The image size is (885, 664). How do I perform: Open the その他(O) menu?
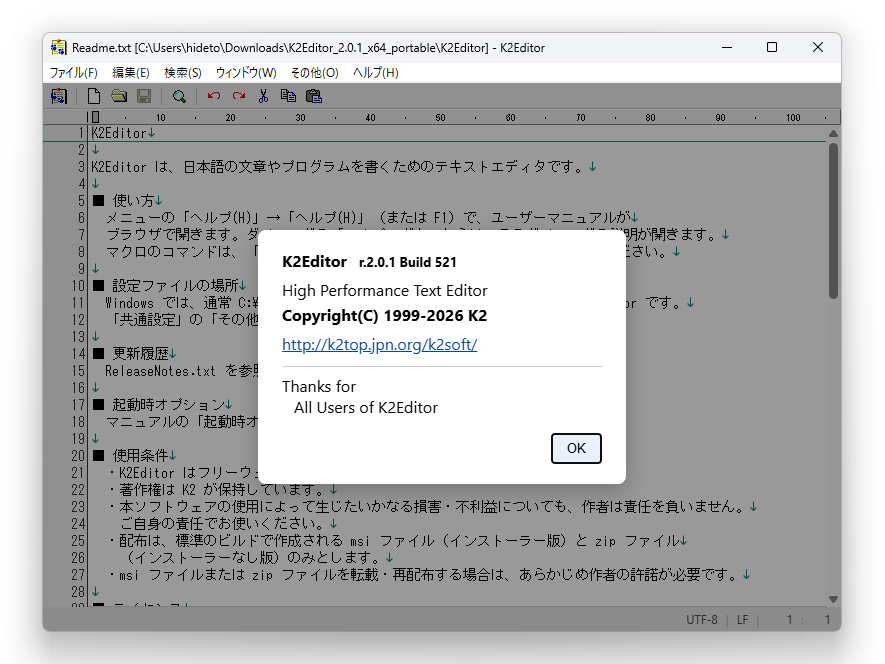pyautogui.click(x=314, y=72)
